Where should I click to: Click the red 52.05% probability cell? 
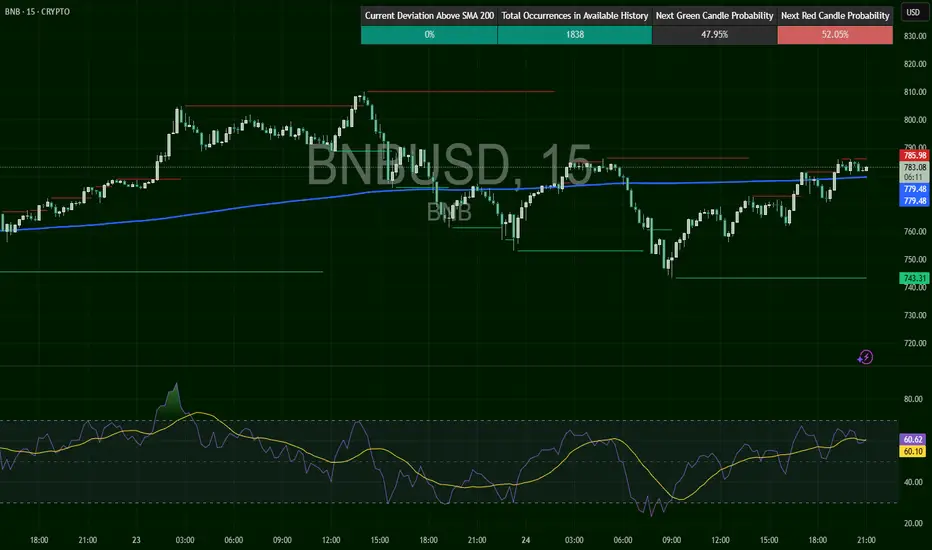[835, 34]
